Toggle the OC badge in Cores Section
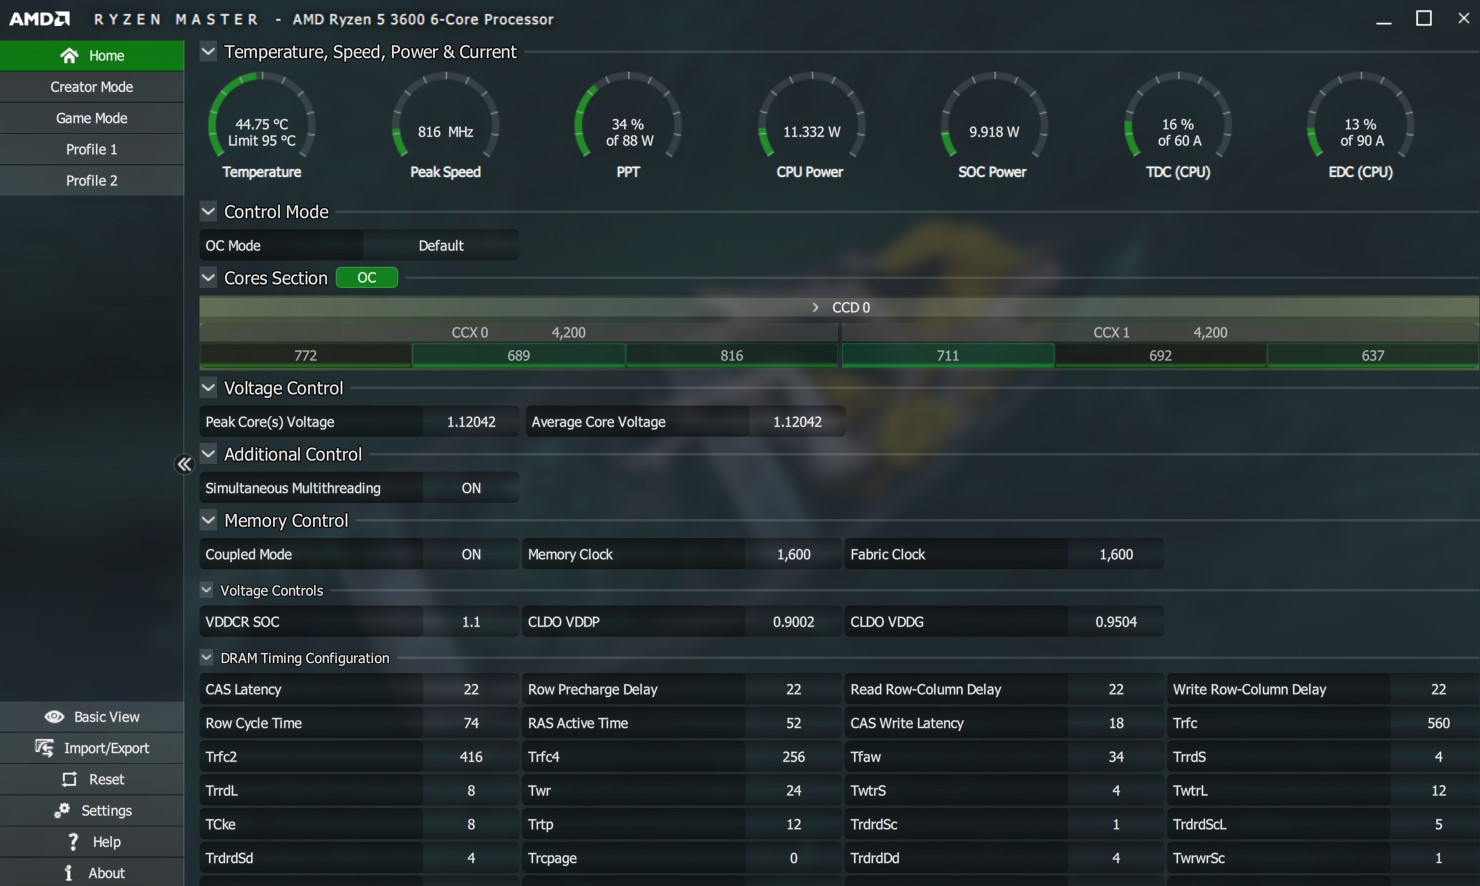The width and height of the screenshot is (1480, 886). pyautogui.click(x=367, y=278)
